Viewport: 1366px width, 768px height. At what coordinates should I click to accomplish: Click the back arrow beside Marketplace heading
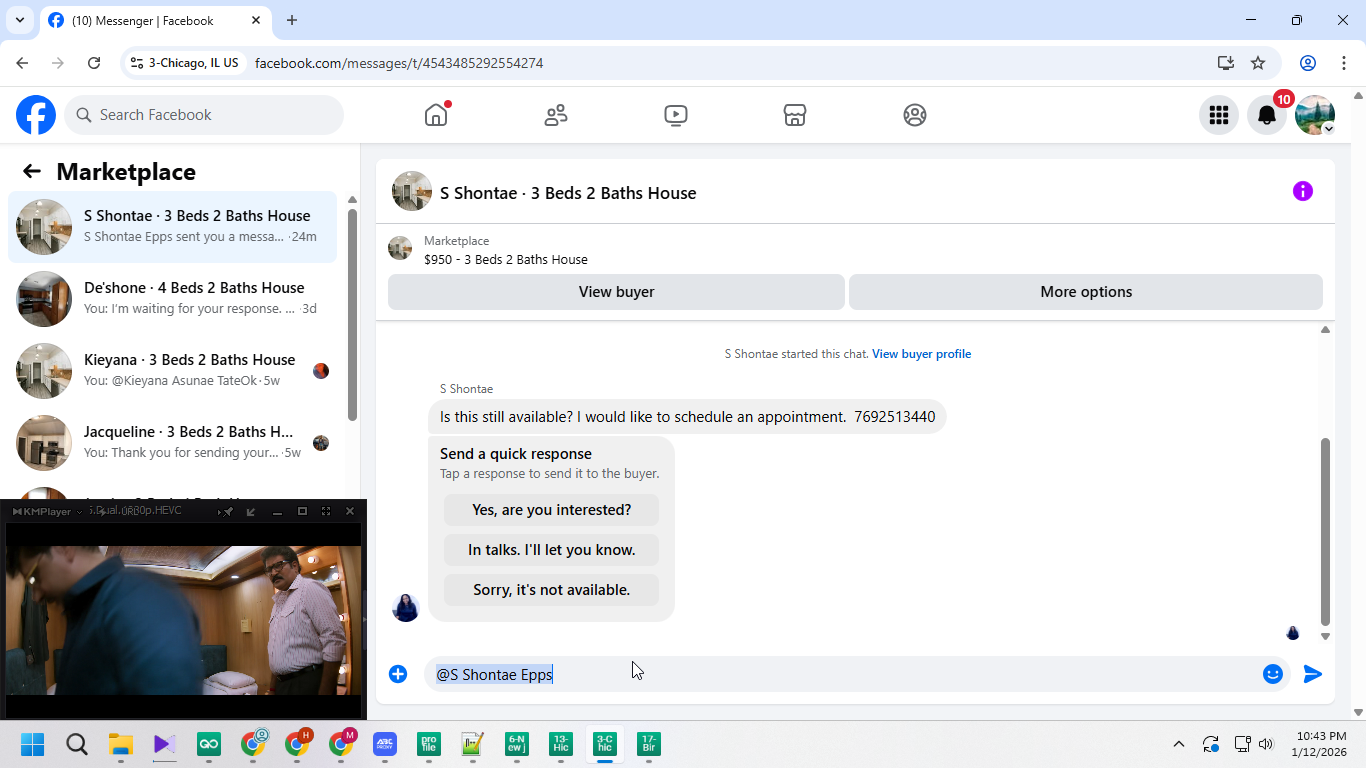pyautogui.click(x=32, y=171)
